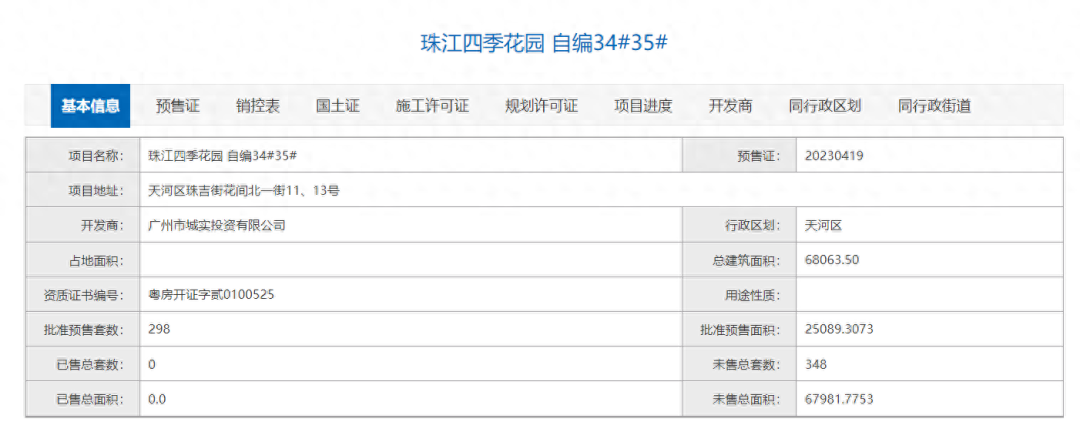Switch to the 开发商 tab
The image size is (1080, 422).
730,106
